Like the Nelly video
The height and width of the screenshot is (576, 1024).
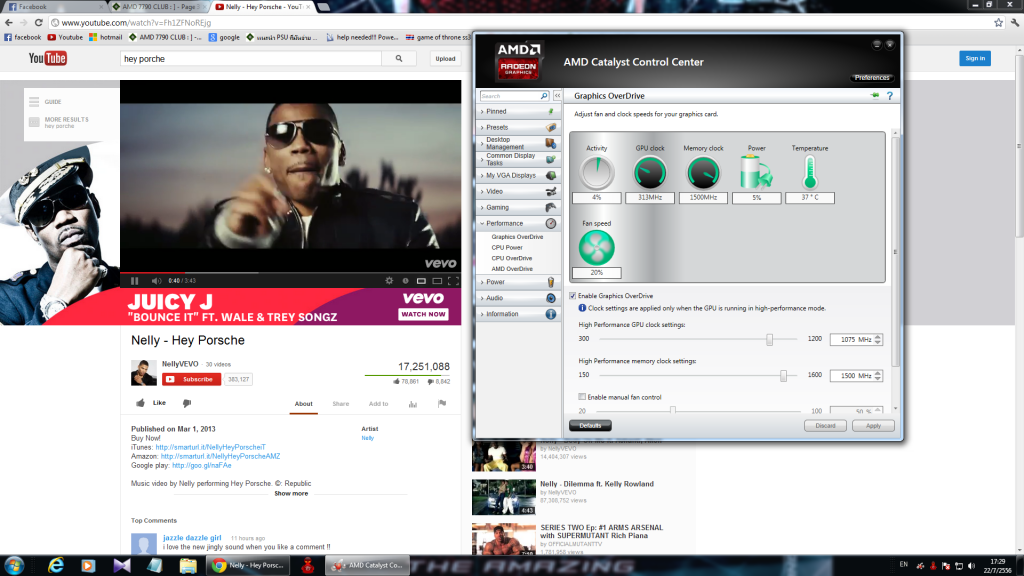tap(151, 403)
